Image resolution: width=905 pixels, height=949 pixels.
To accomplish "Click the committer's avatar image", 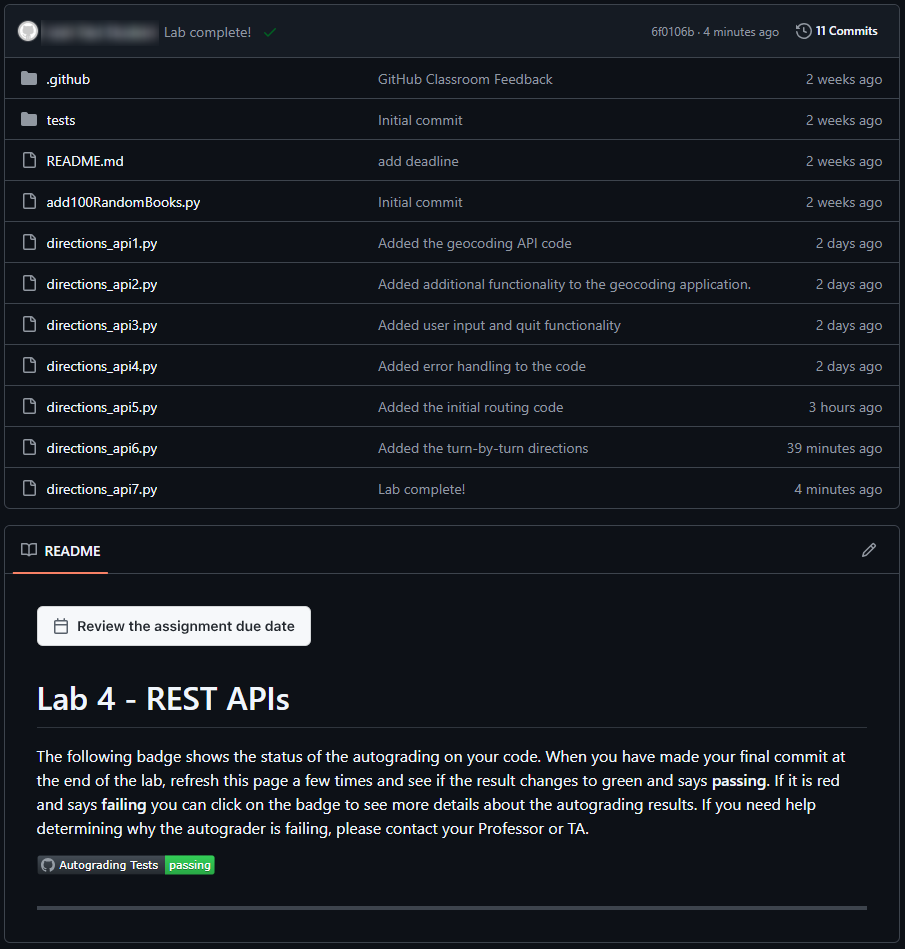I will click(x=28, y=32).
